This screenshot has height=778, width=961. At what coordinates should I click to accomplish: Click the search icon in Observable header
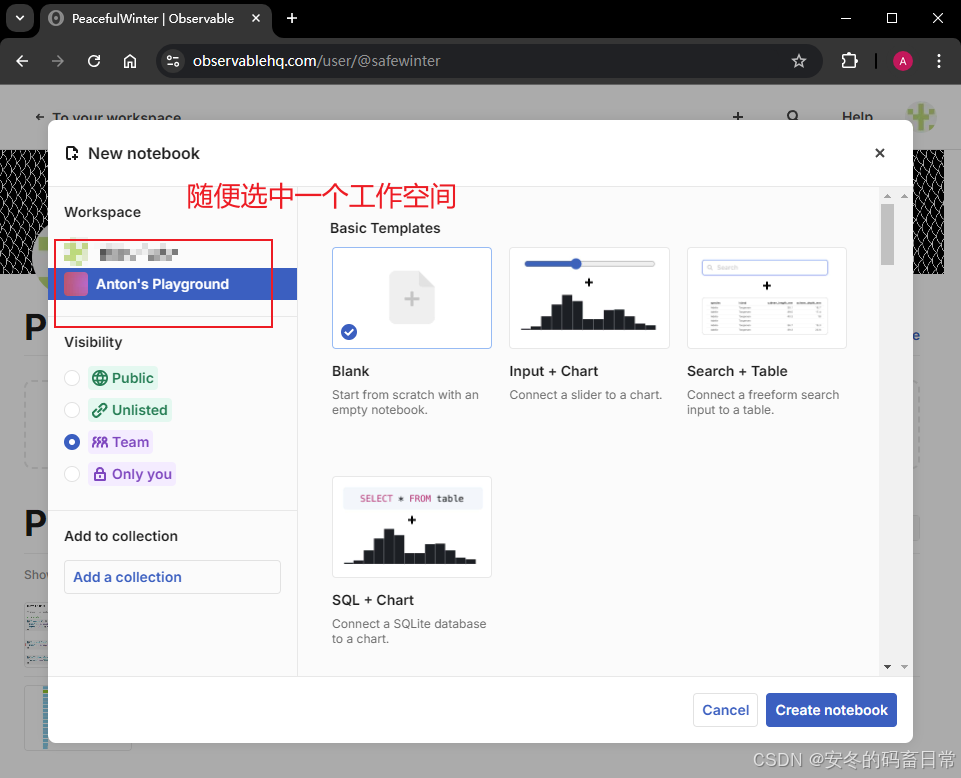pyautogui.click(x=792, y=116)
